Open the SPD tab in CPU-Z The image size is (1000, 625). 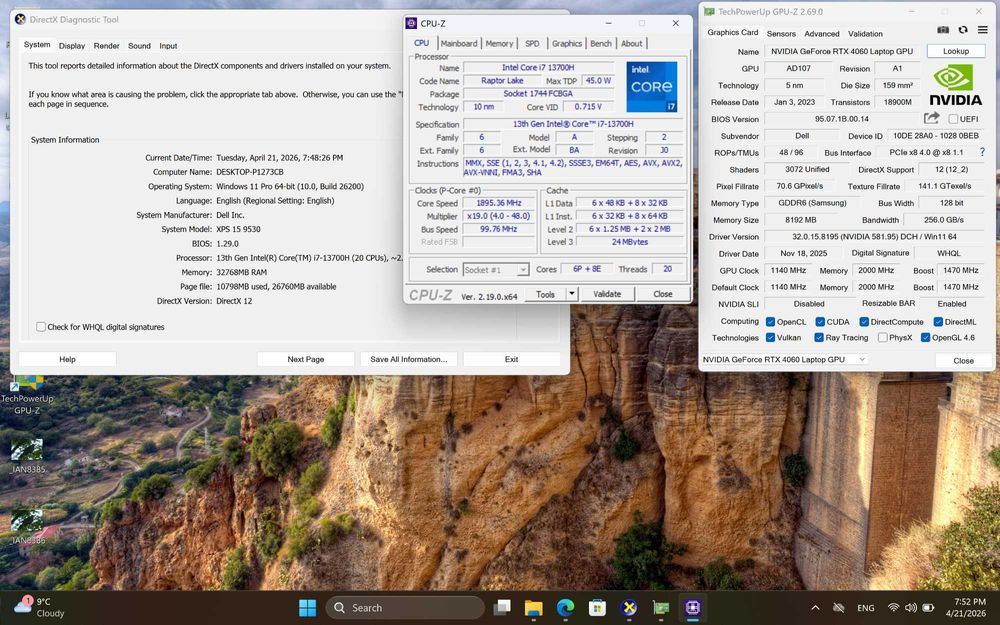(532, 43)
